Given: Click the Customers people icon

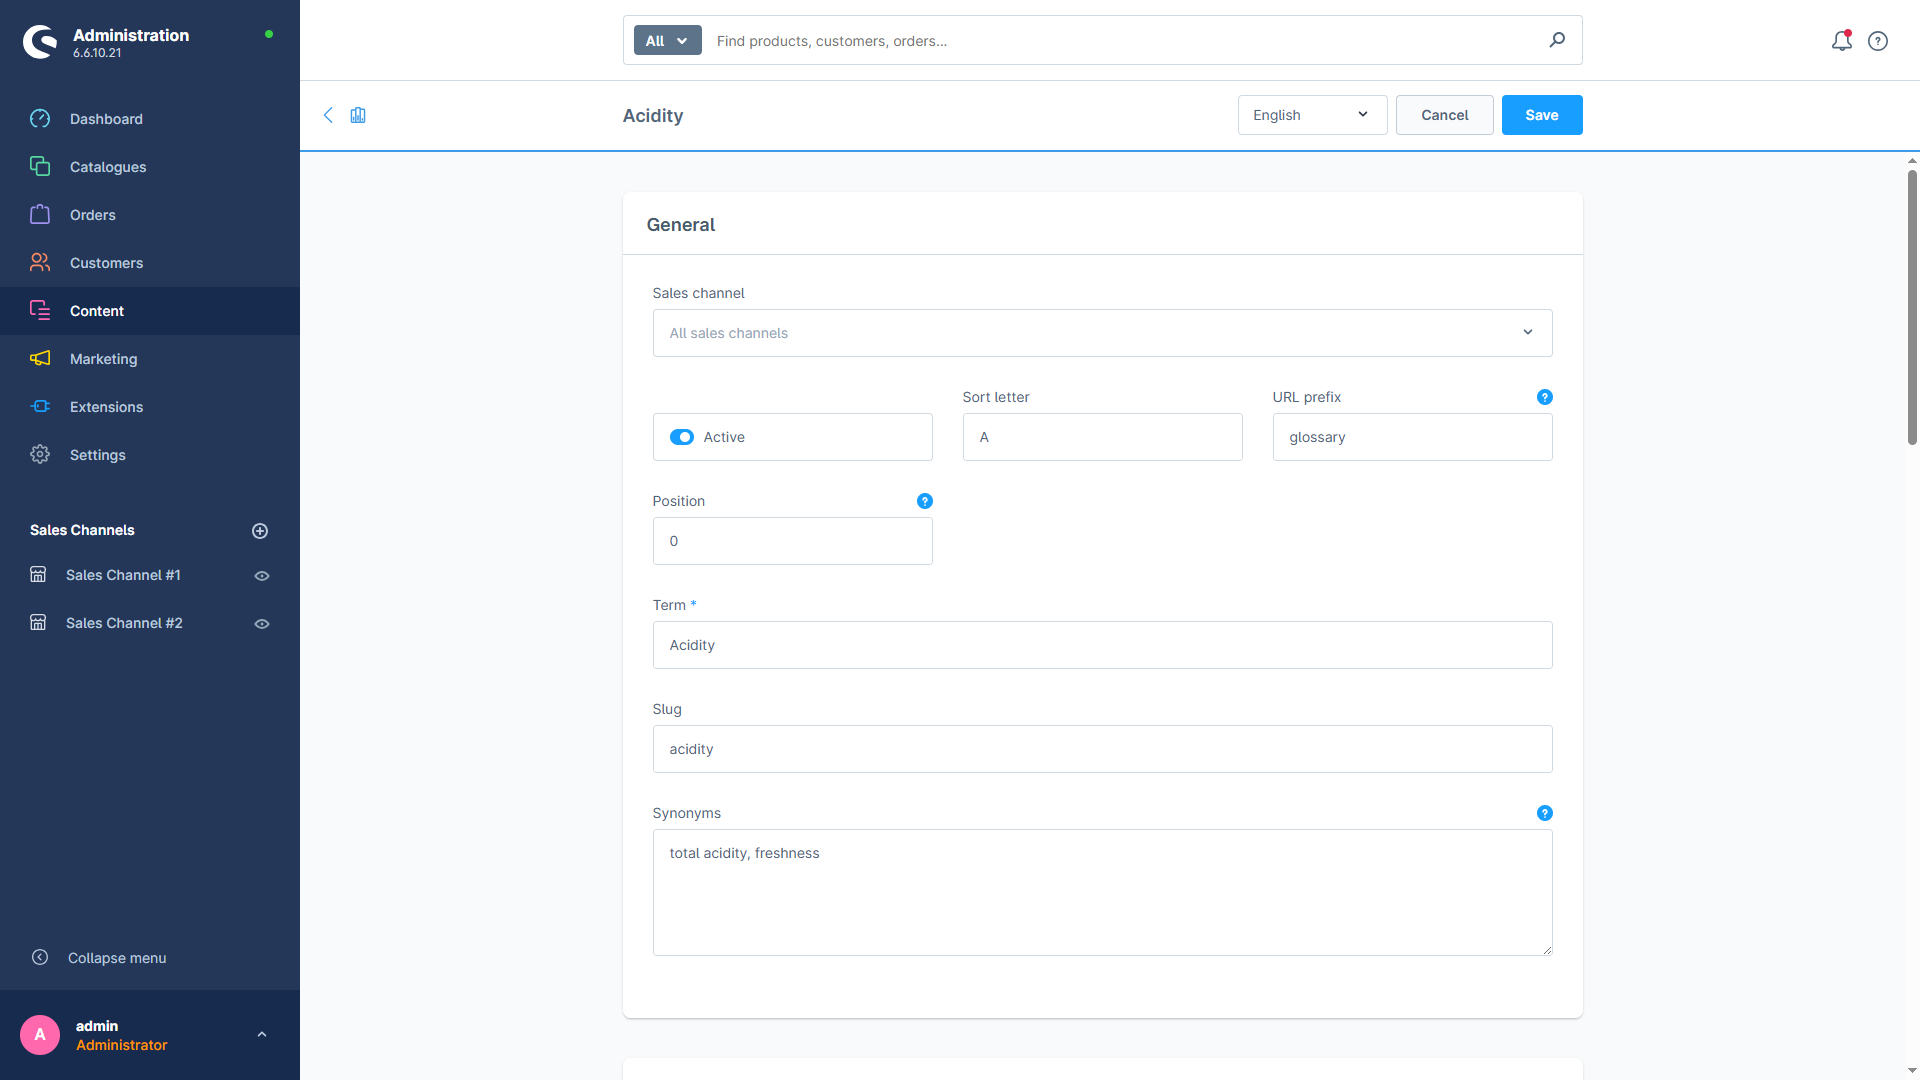Looking at the screenshot, I should click(40, 263).
